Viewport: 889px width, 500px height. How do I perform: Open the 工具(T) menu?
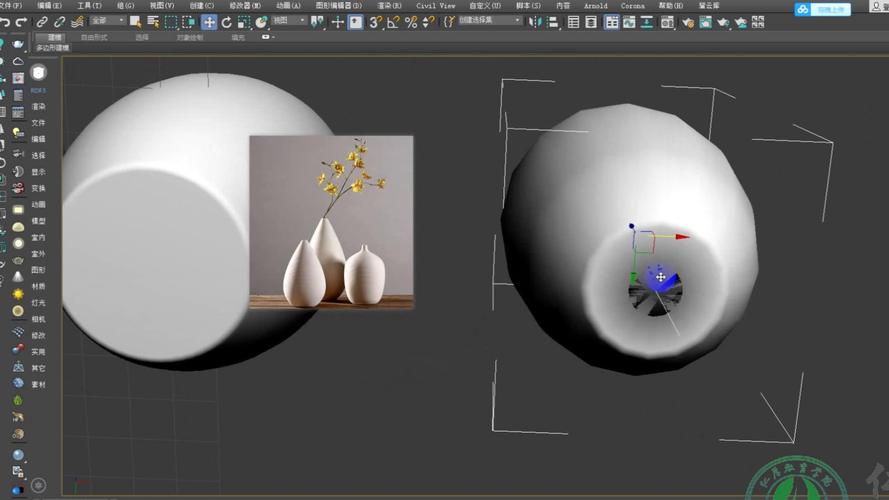click(89, 5)
